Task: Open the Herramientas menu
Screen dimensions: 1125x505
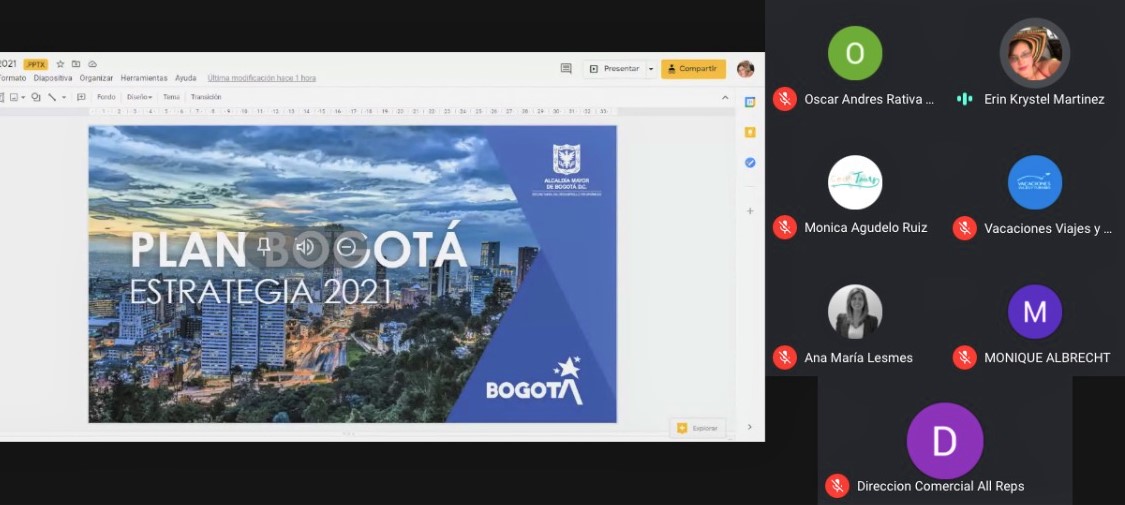Action: tap(144, 78)
